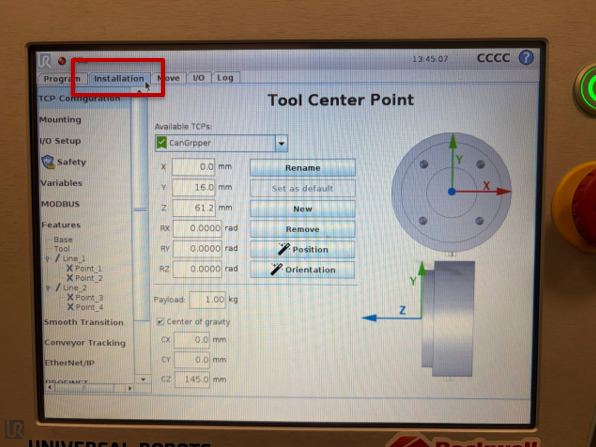Click the CX center of gravity field

pos(192,339)
